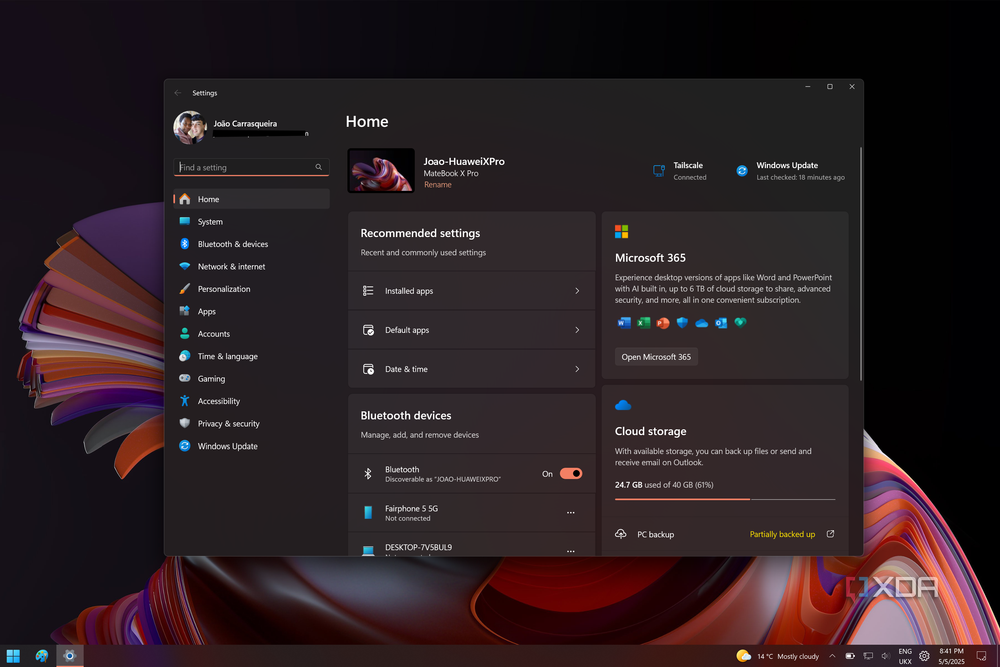
Task: Open Windows Start menu from taskbar
Action: (x=13, y=656)
